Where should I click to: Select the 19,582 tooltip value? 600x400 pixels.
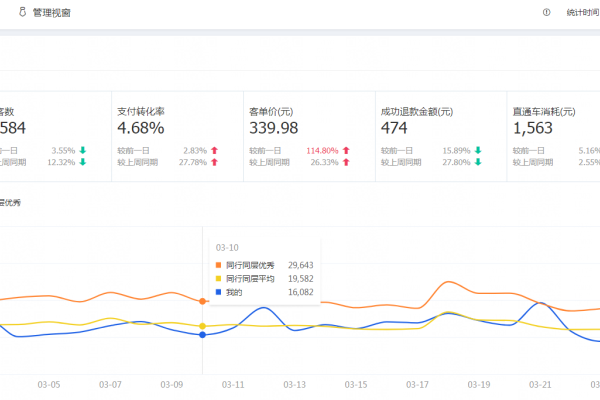(301, 278)
